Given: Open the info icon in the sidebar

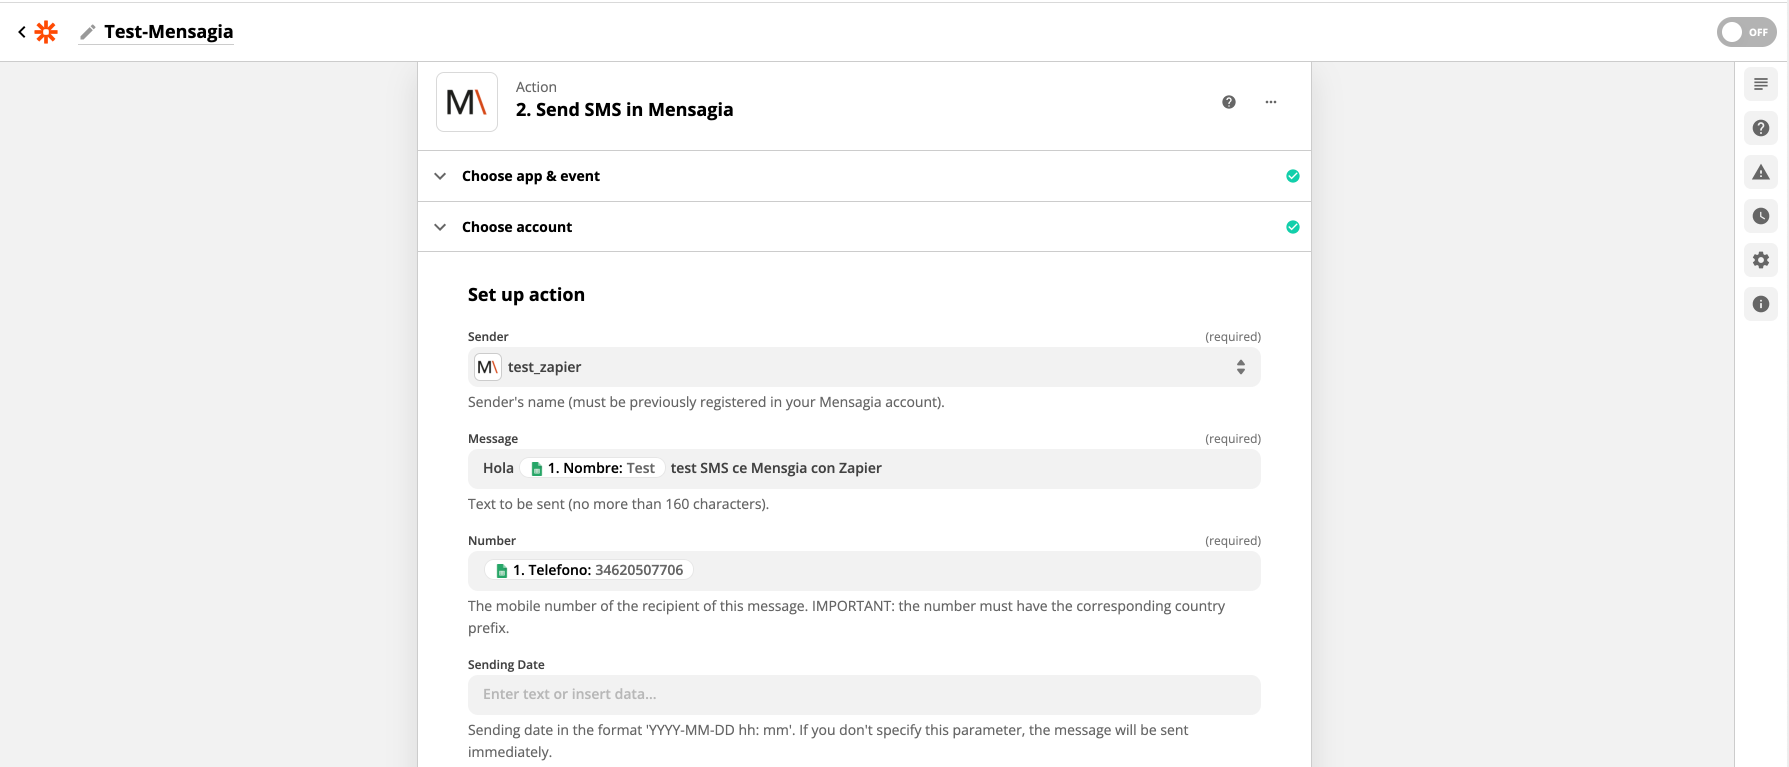Looking at the screenshot, I should (1761, 304).
